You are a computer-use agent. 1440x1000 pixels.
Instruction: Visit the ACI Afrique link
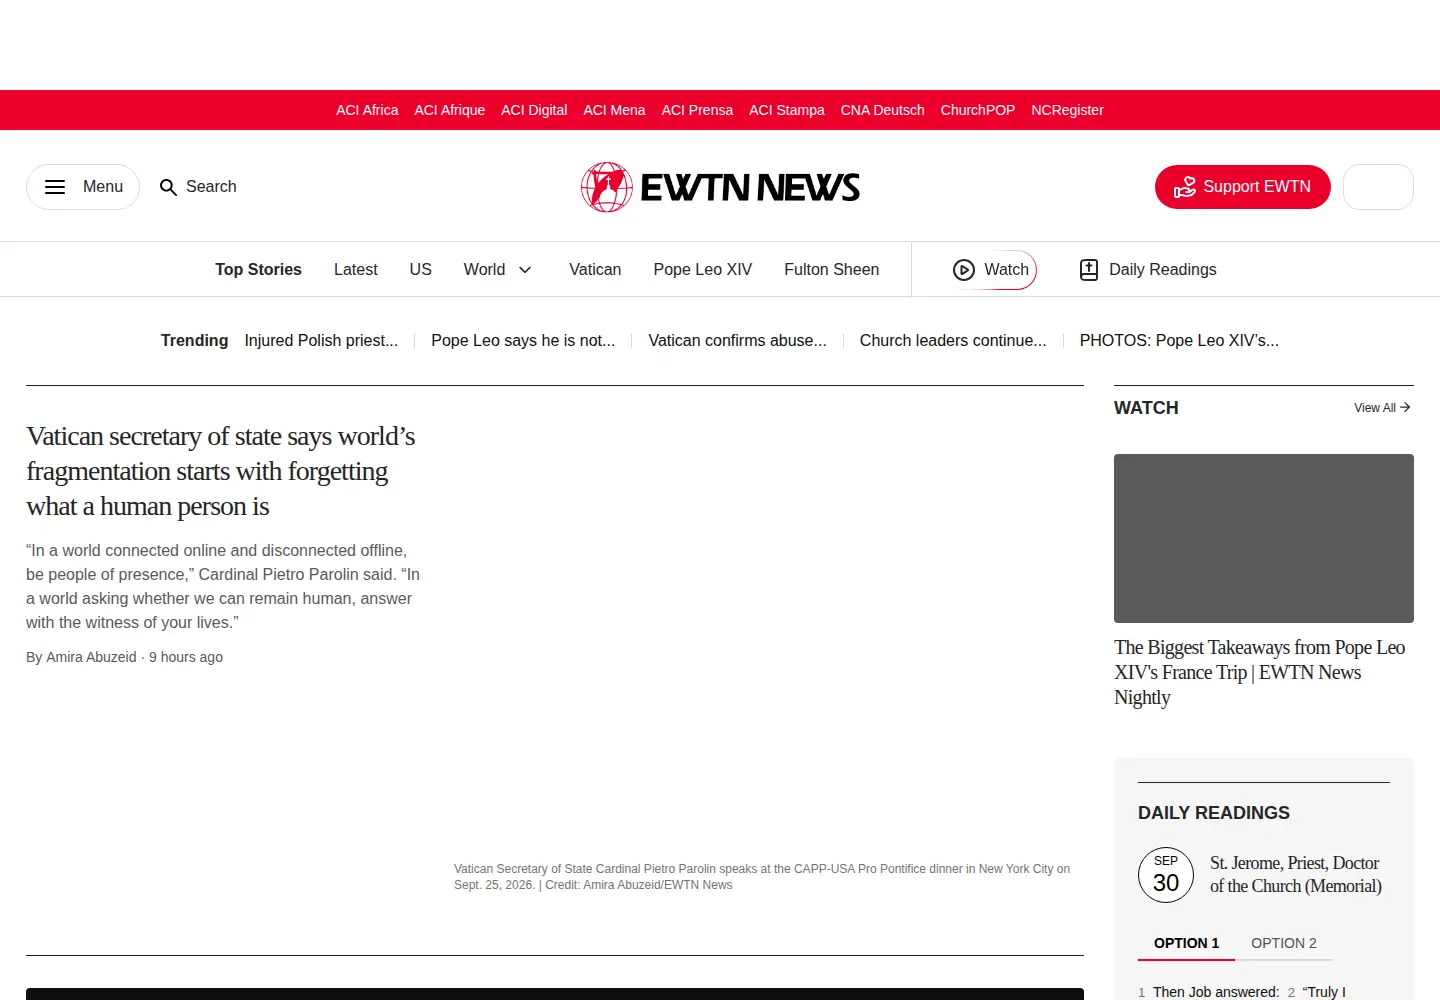[x=450, y=110]
